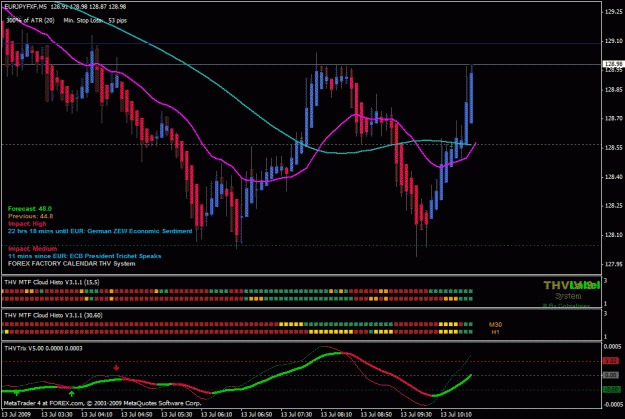The width and height of the screenshot is (625, 419).
Task: Click the 128.70 price axis label
Action: click(614, 118)
